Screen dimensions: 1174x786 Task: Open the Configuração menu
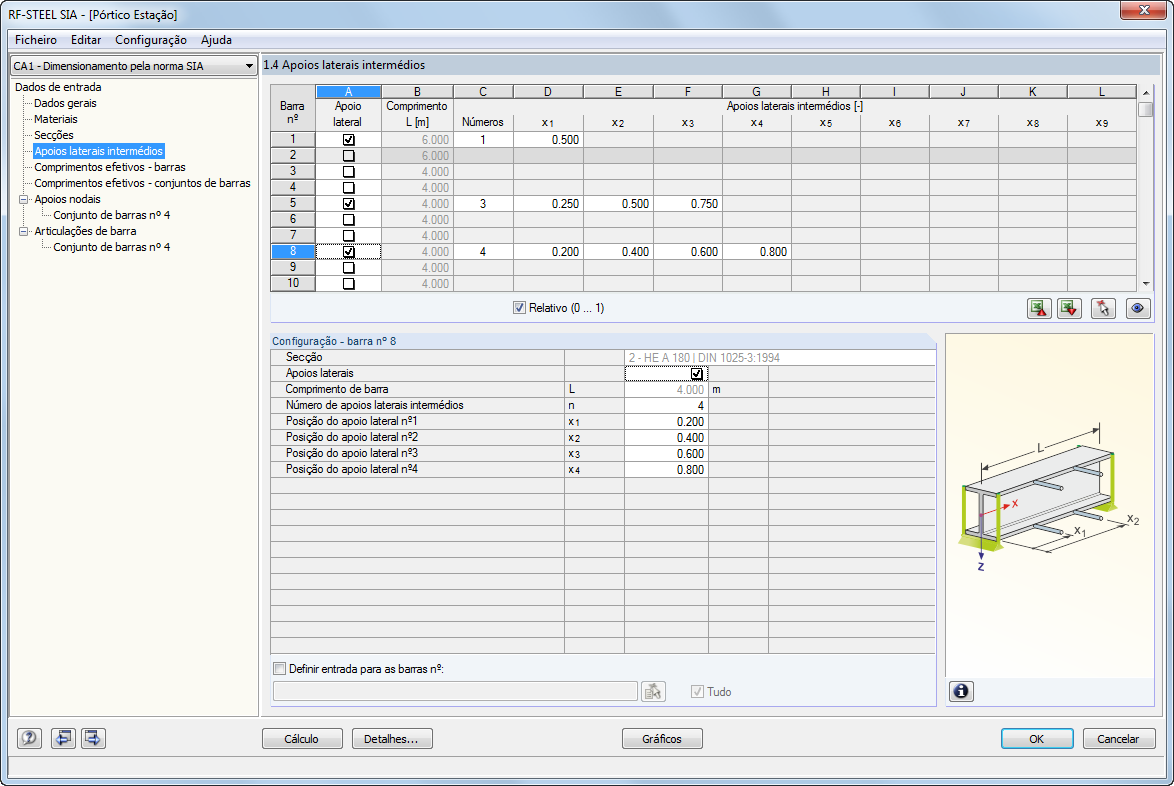point(150,40)
